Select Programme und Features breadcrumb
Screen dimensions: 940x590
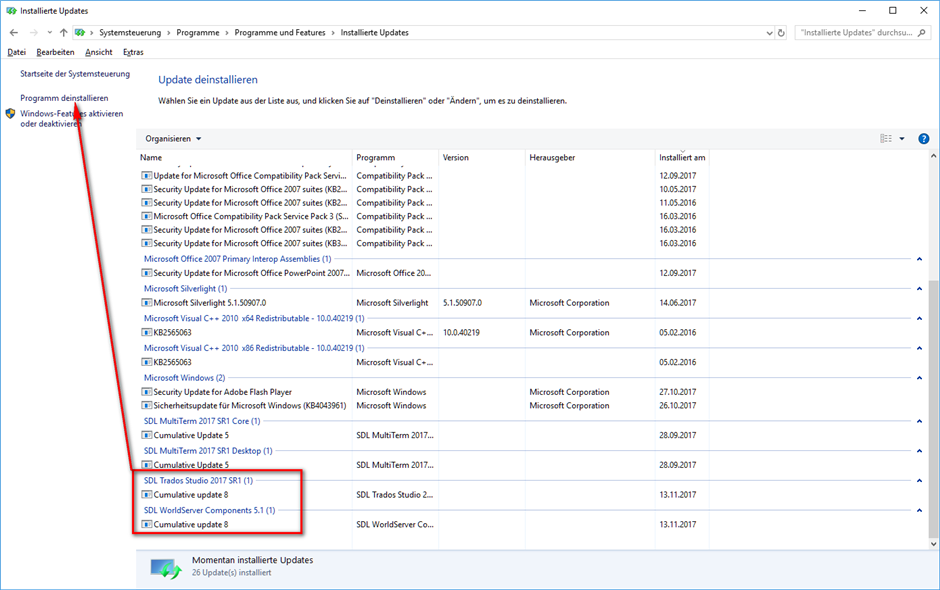(x=280, y=33)
